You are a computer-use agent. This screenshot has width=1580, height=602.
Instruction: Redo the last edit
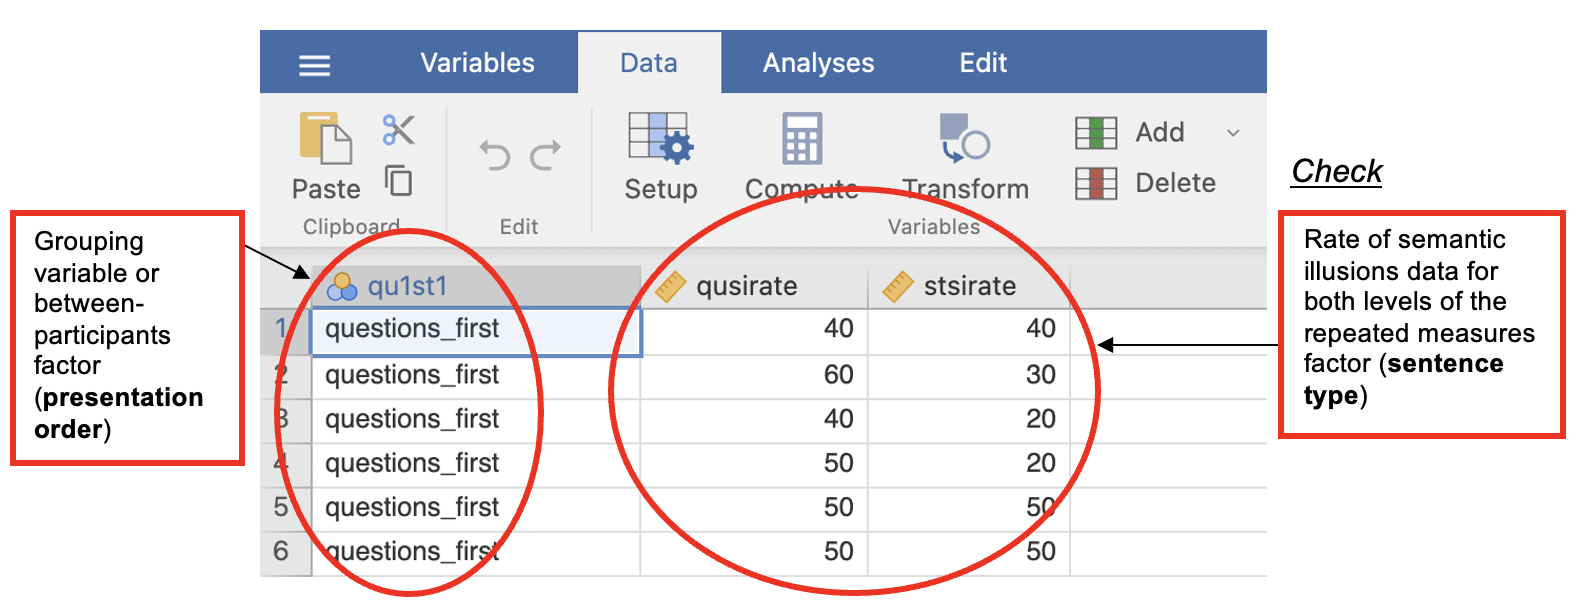(546, 156)
